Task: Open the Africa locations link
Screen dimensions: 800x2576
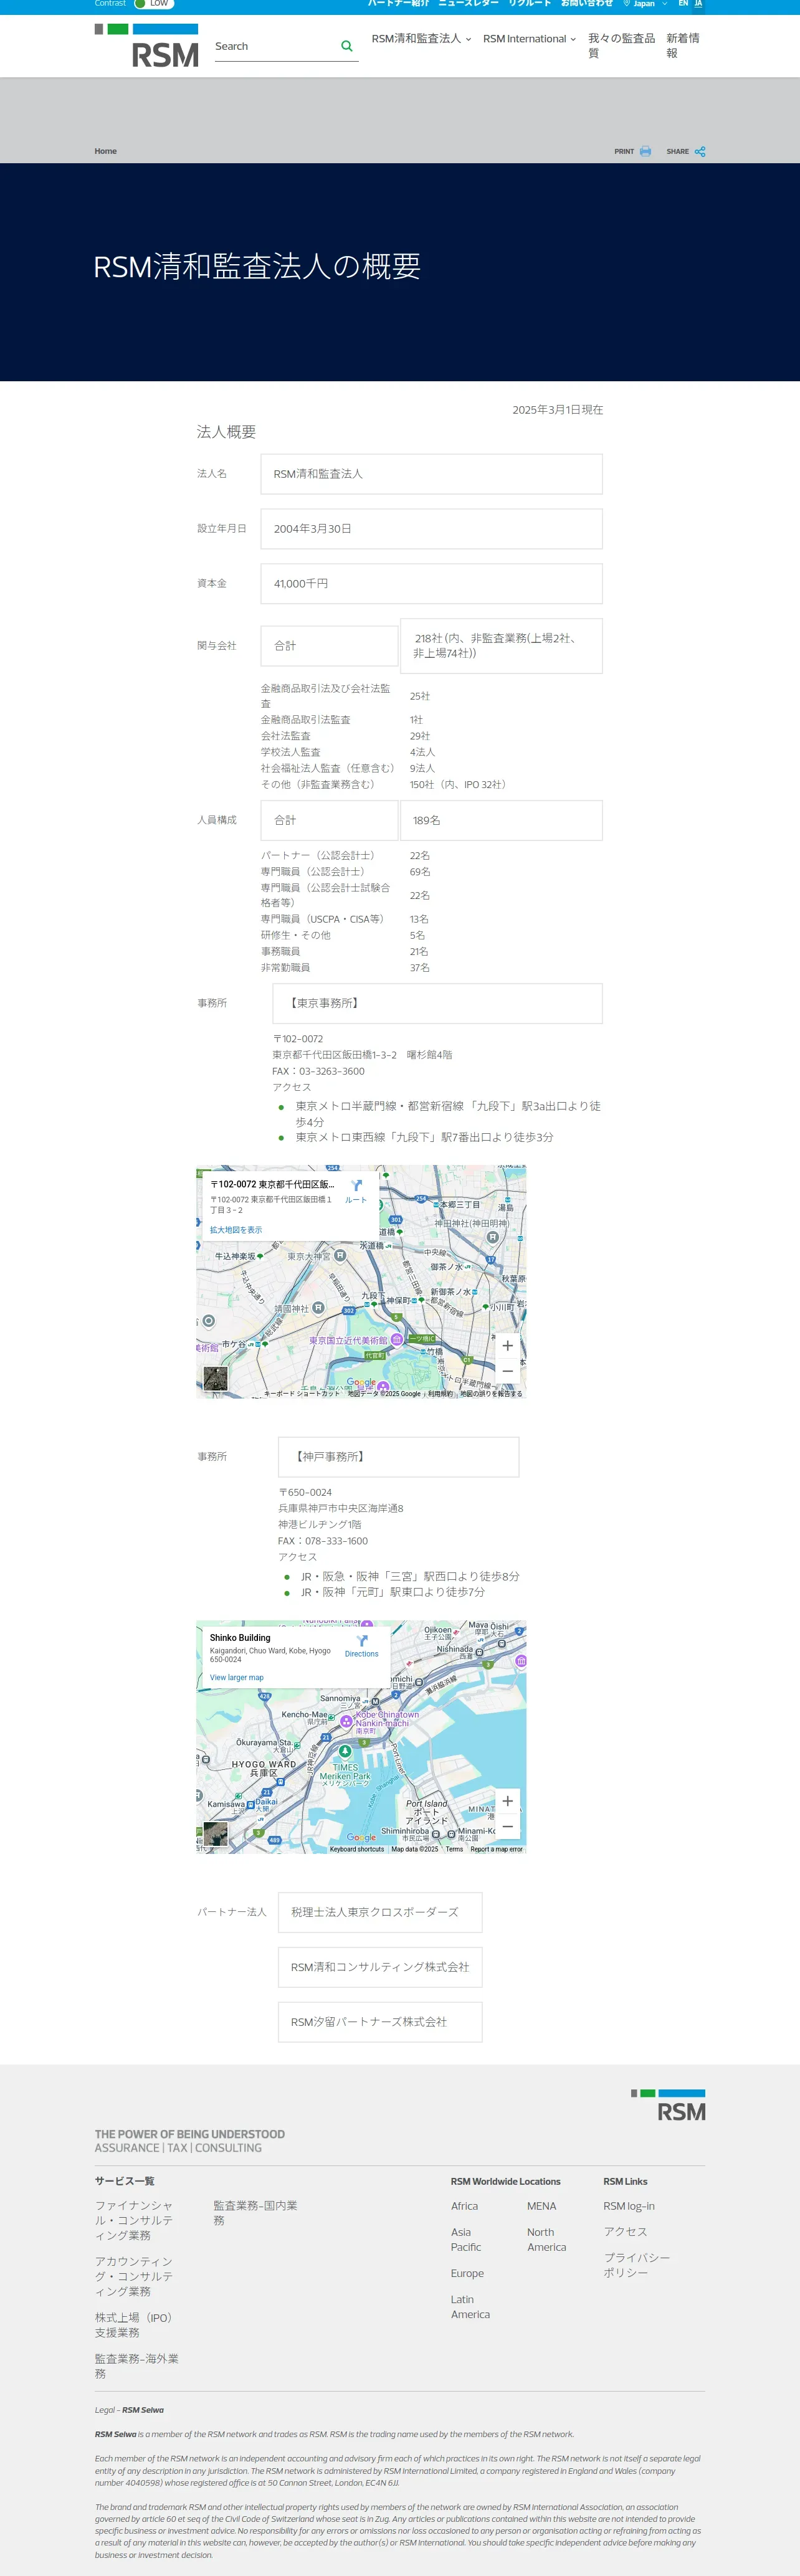Action: coord(464,2206)
